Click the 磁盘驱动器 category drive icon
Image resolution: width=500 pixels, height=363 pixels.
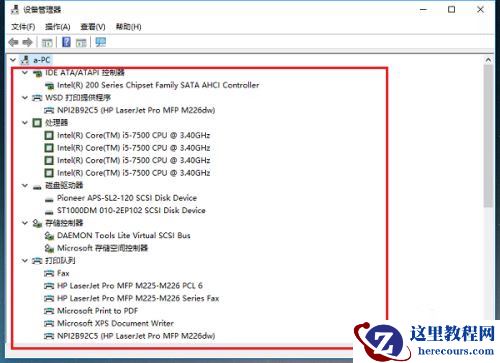(x=37, y=187)
